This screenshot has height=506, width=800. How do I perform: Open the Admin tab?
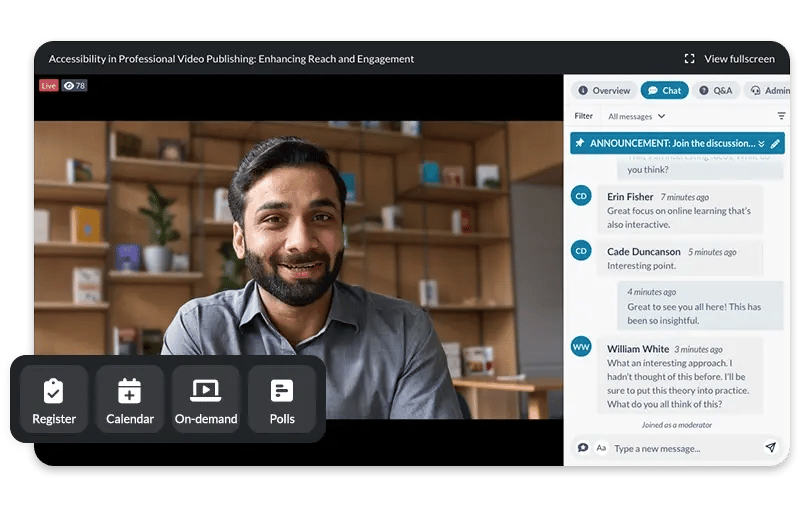[768, 91]
